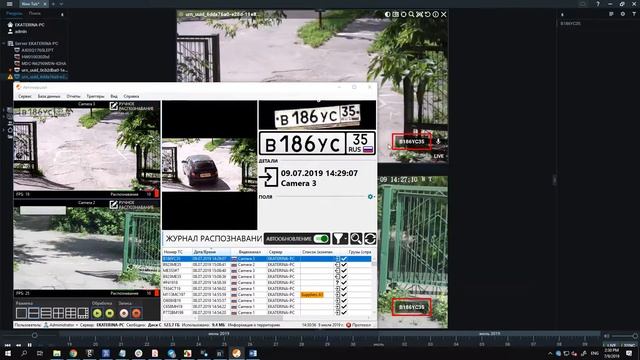This screenshot has width=640, height=360.
Task: Open Windows taskbar search
Action: point(24,353)
